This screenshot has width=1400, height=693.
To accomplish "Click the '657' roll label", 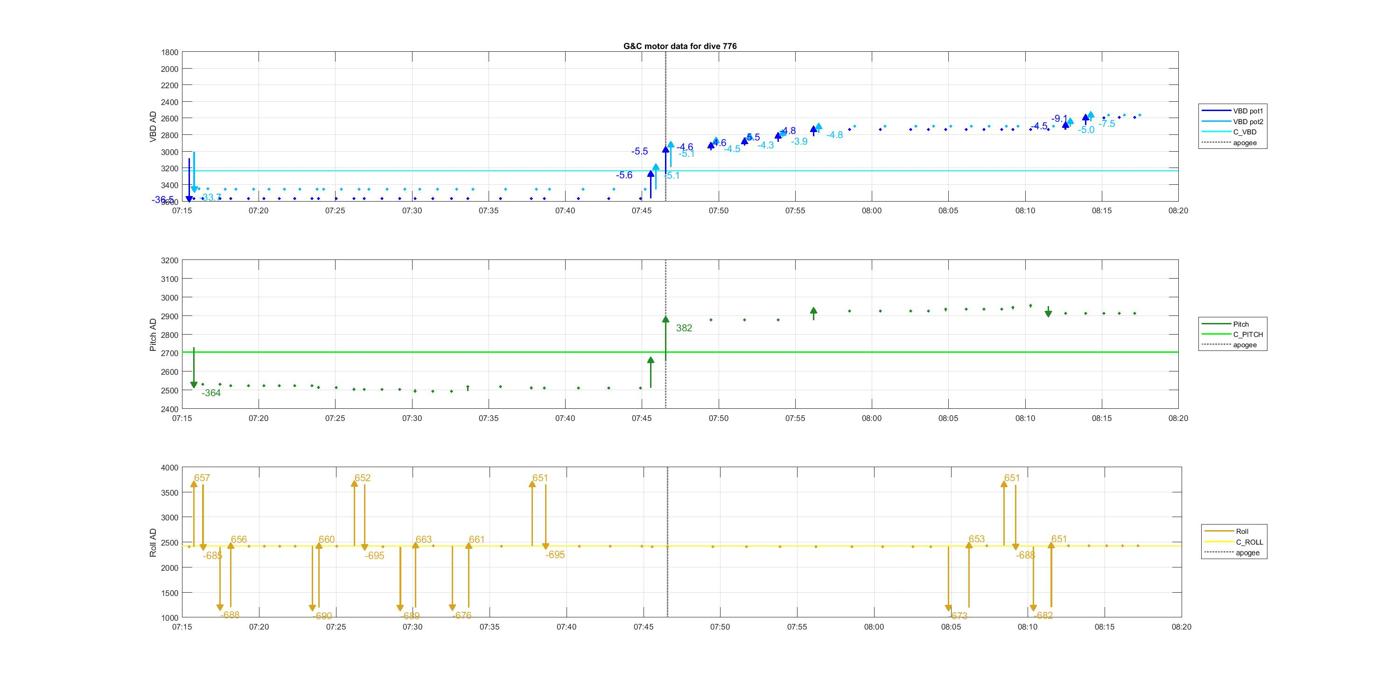I will coord(202,478).
